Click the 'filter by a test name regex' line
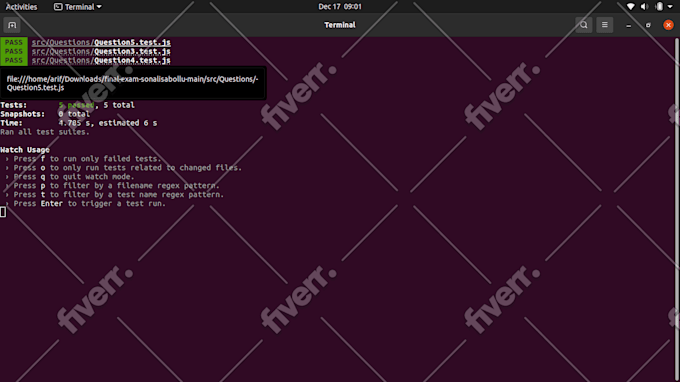Viewport: 680px width, 382px height. coord(114,195)
